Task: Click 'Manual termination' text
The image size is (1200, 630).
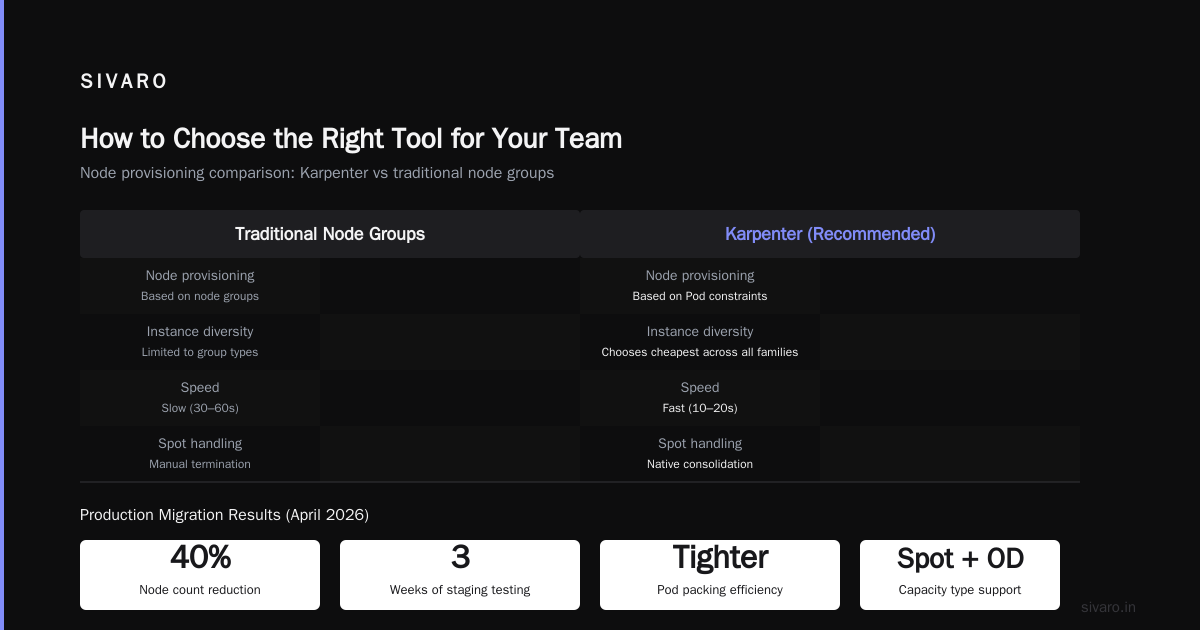Action: [200, 464]
